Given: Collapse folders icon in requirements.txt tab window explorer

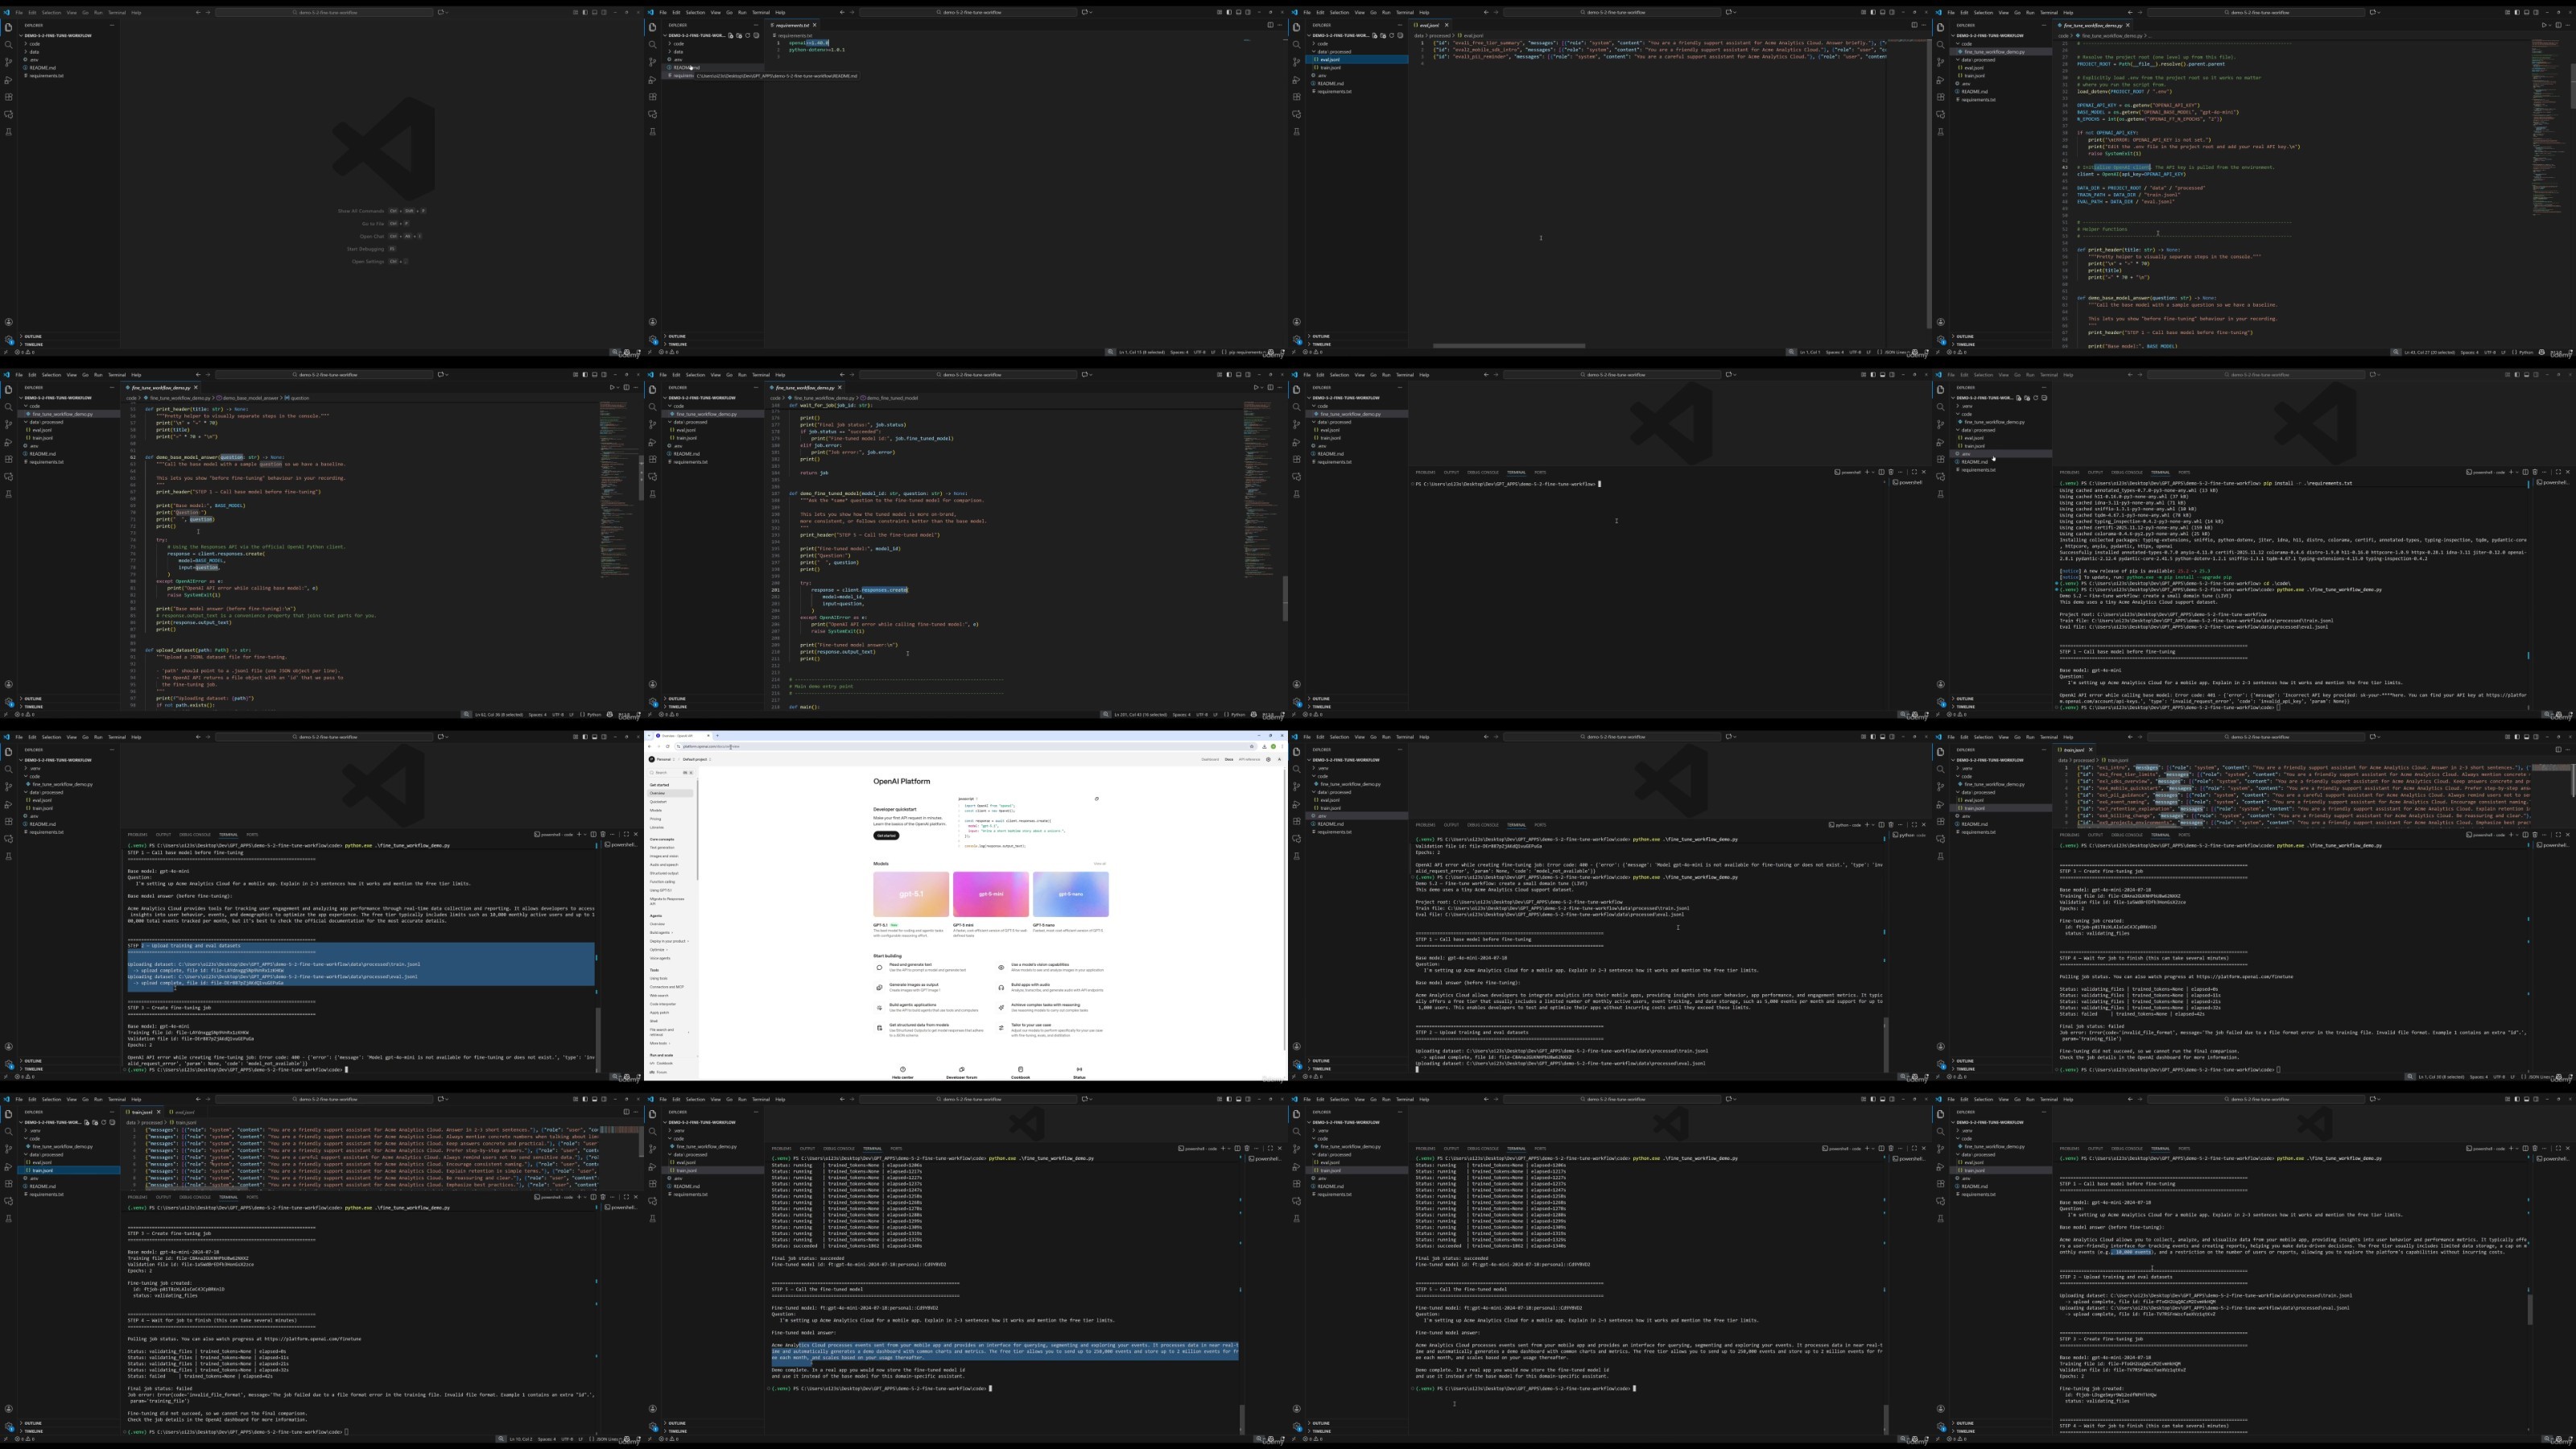Looking at the screenshot, I should pyautogui.click(x=757, y=35).
